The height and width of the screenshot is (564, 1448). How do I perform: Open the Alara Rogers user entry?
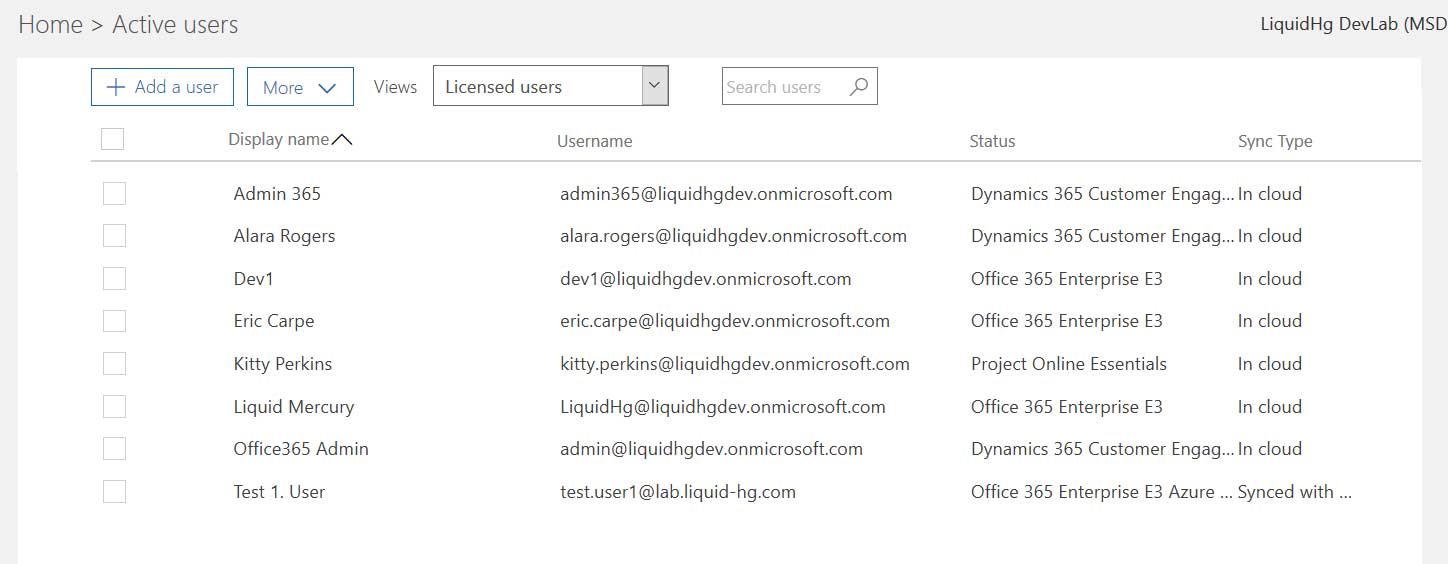[284, 236]
